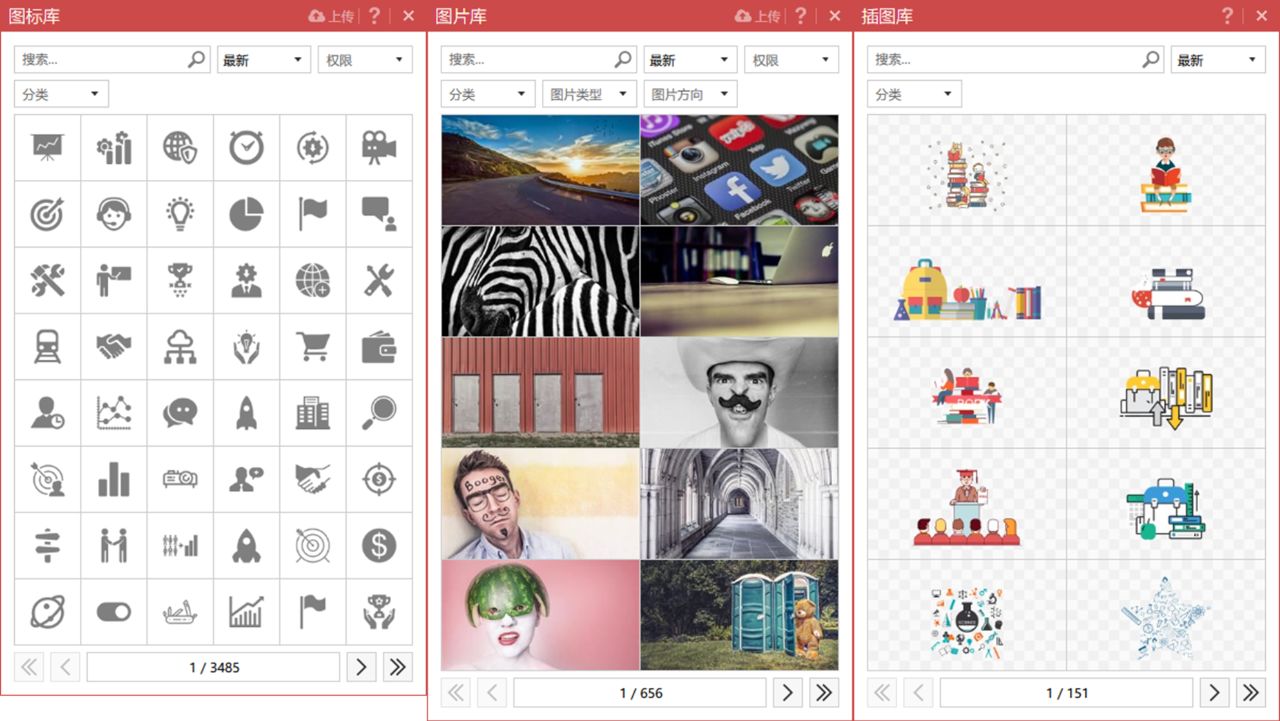Open sort dropdown in picture library

pyautogui.click(x=690, y=60)
